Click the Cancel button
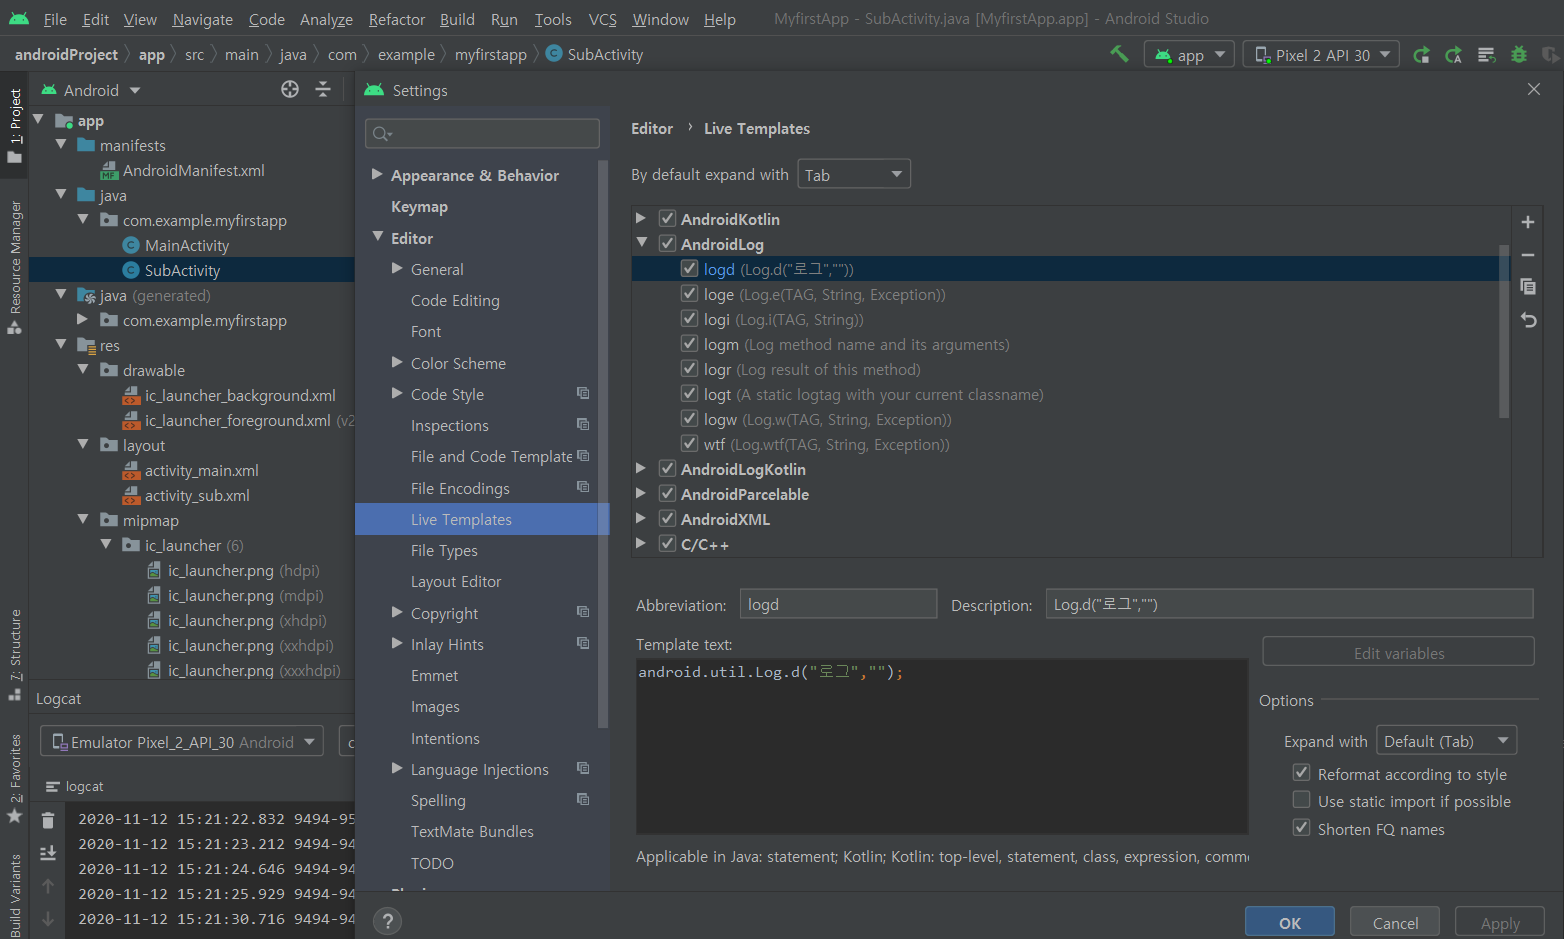The image size is (1564, 939). [x=1395, y=922]
